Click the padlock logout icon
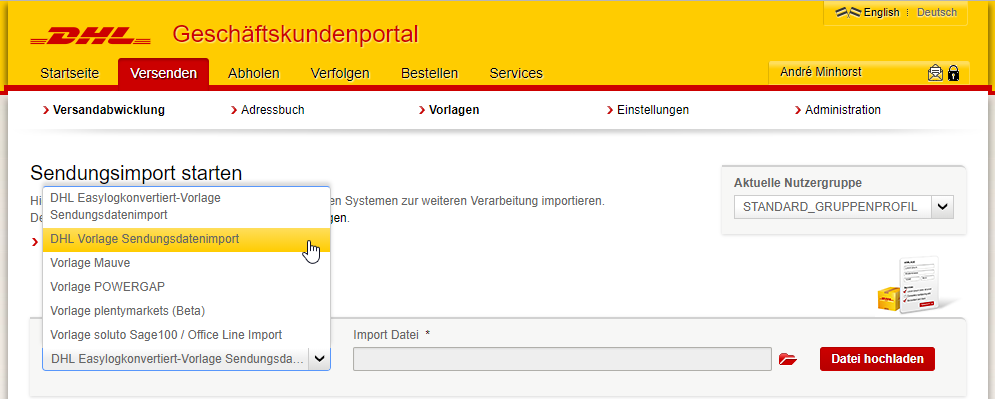995x399 pixels. pos(953,73)
